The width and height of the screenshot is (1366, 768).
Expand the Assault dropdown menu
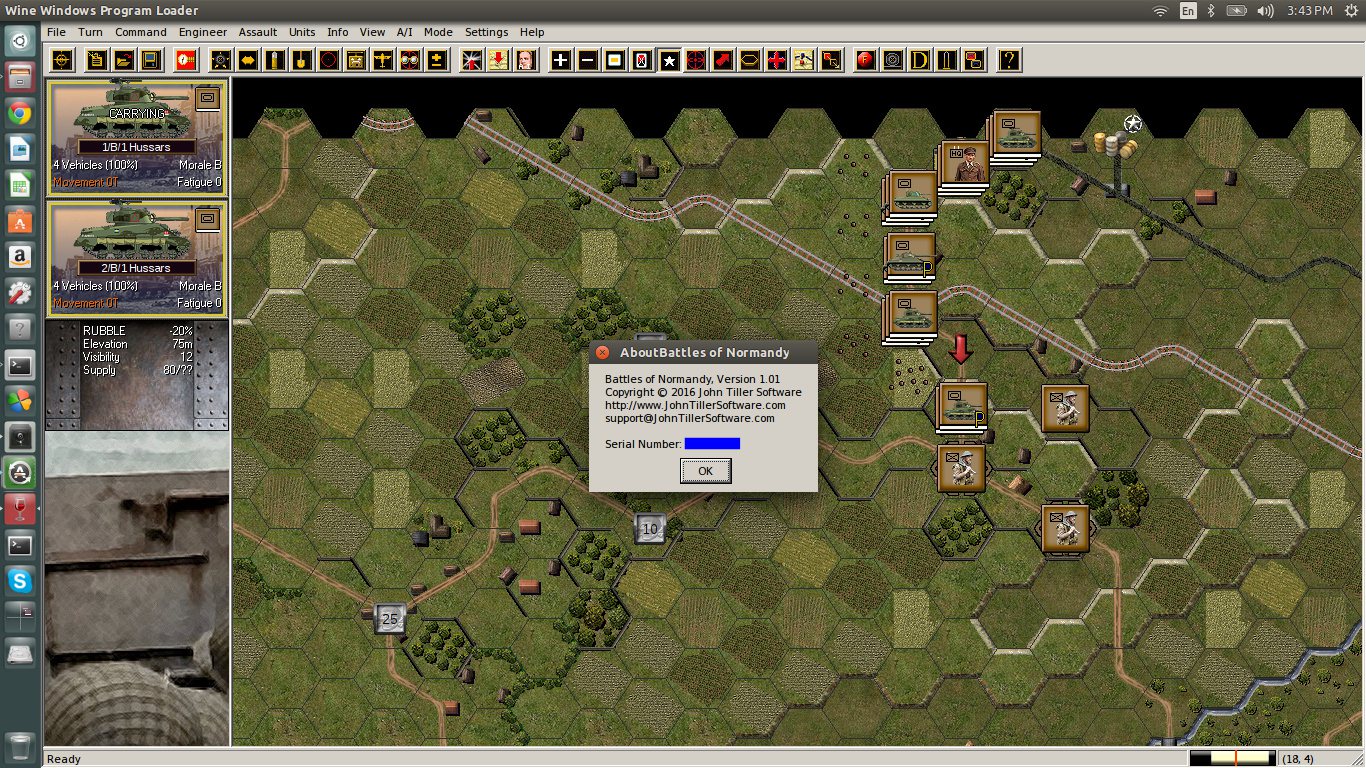[x=258, y=32]
